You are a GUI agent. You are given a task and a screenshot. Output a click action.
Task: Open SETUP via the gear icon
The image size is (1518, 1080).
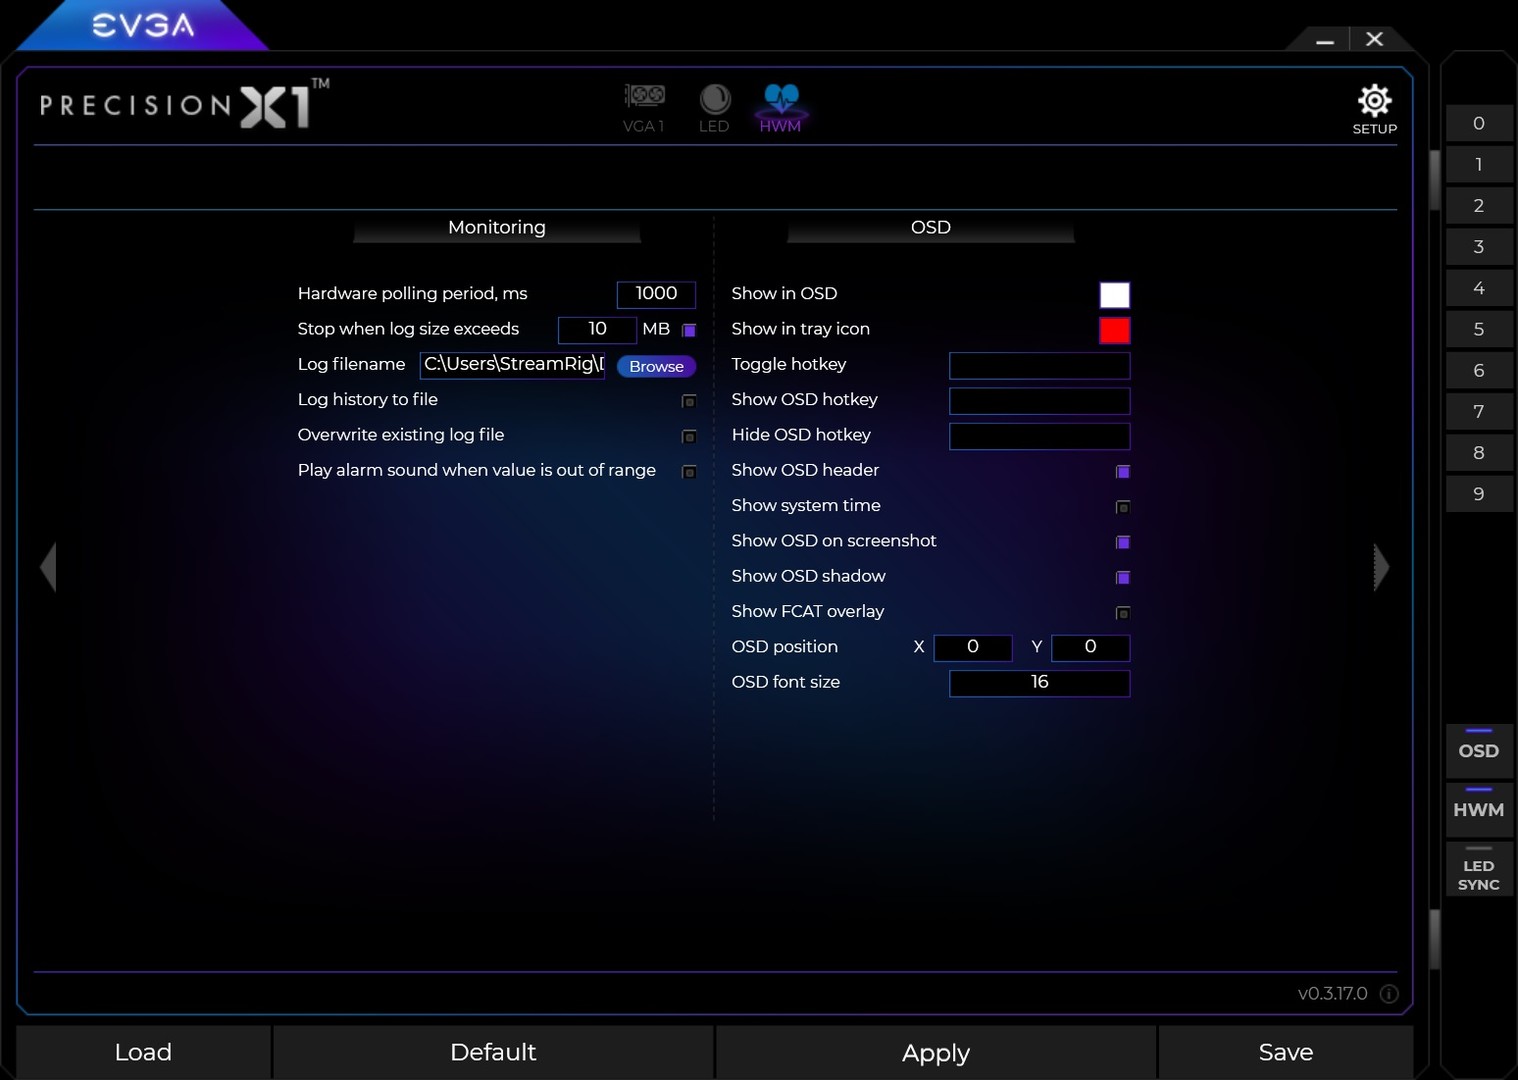[1374, 101]
